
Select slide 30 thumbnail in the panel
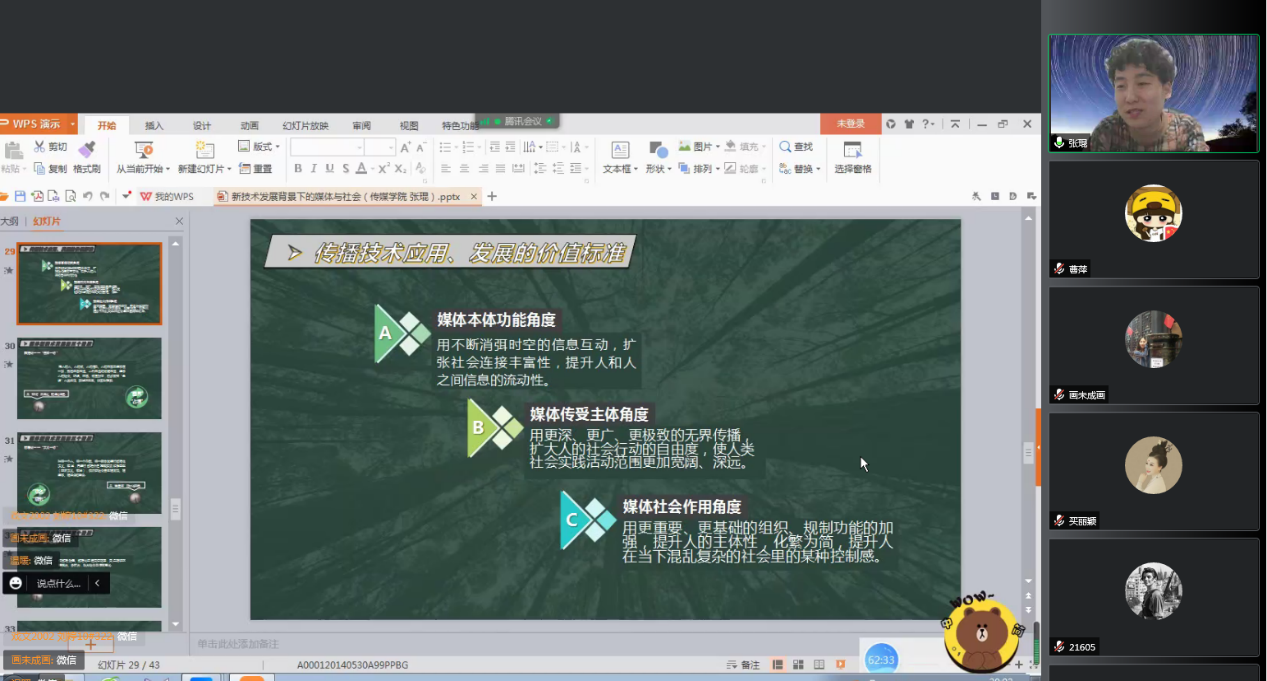[89, 378]
